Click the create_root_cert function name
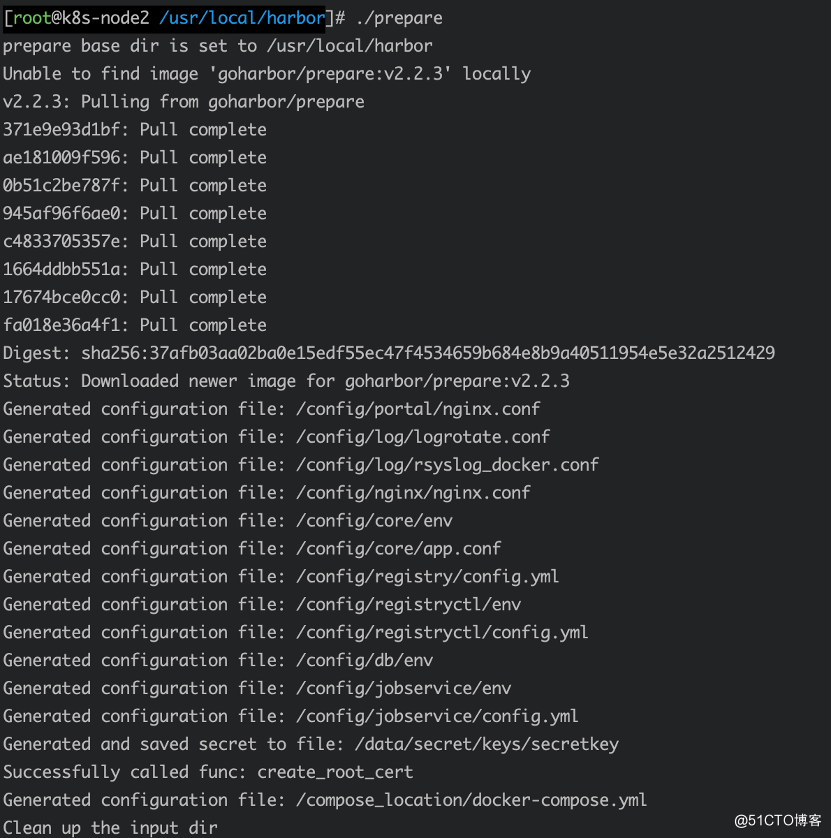The width and height of the screenshot is (832, 838). (335, 772)
